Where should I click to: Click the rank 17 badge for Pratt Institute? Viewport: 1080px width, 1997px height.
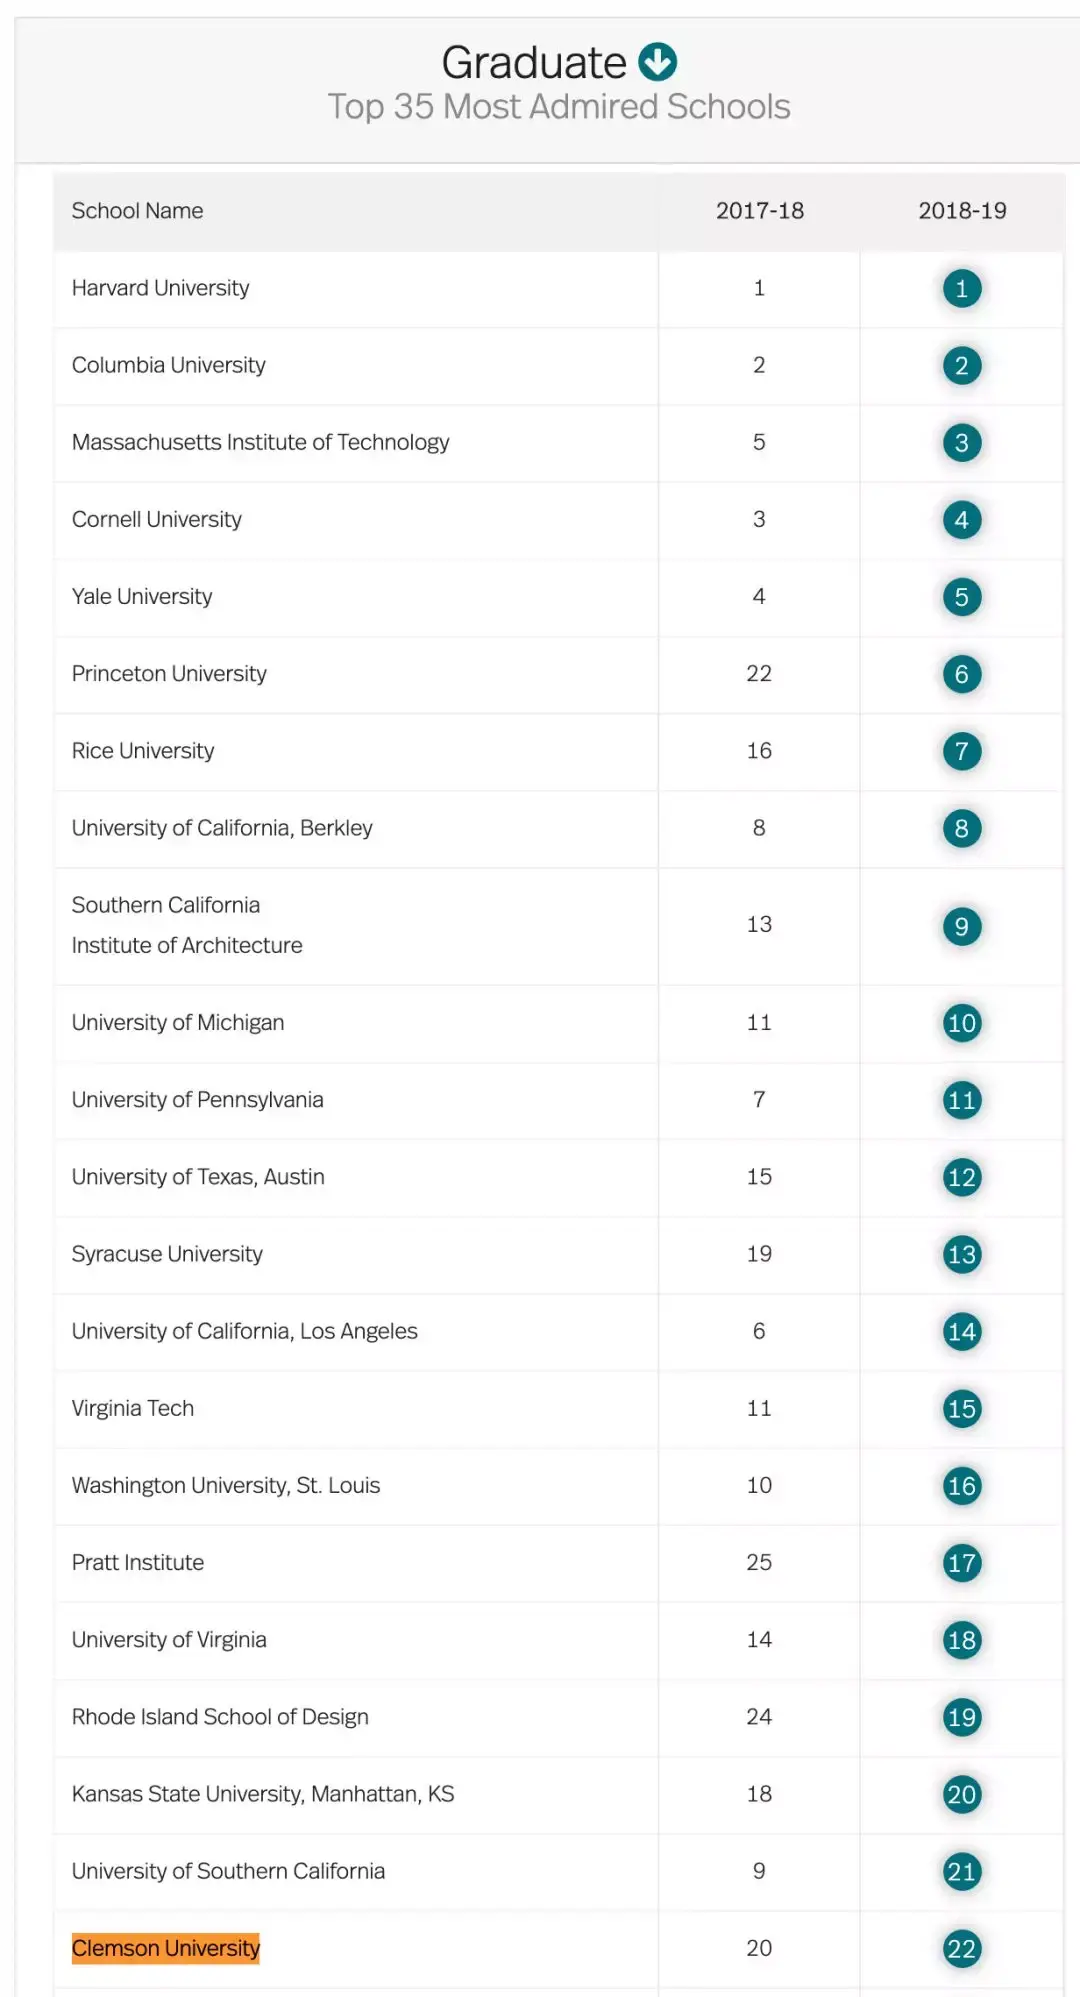962,1563
